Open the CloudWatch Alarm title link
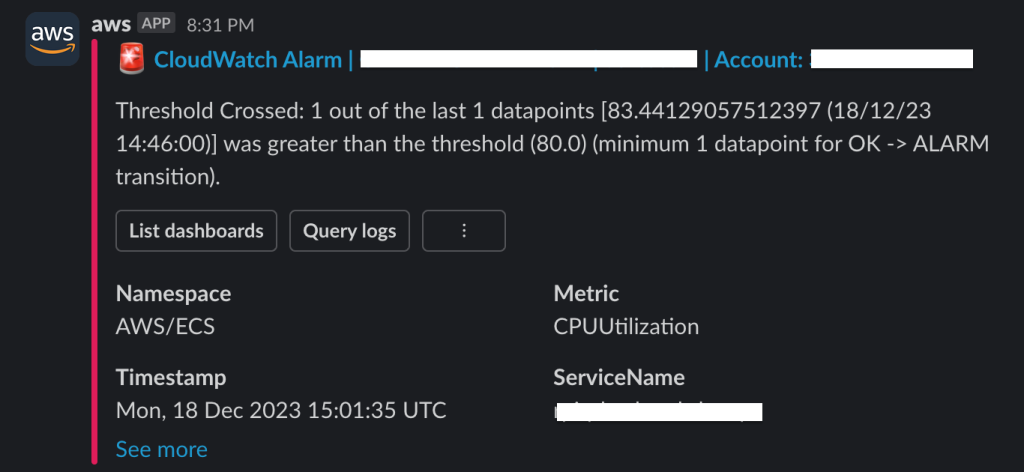Viewport: 1024px width, 472px height. [248, 60]
